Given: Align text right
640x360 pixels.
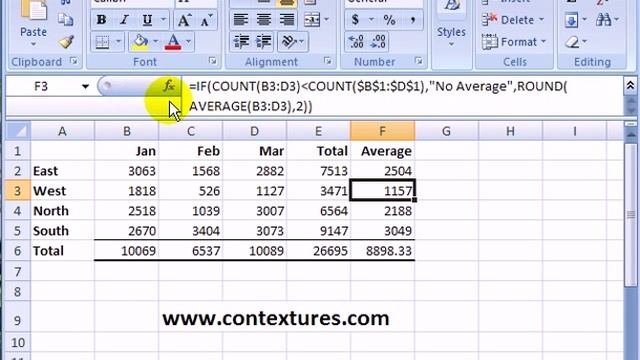Looking at the screenshot, I should coord(287,20).
